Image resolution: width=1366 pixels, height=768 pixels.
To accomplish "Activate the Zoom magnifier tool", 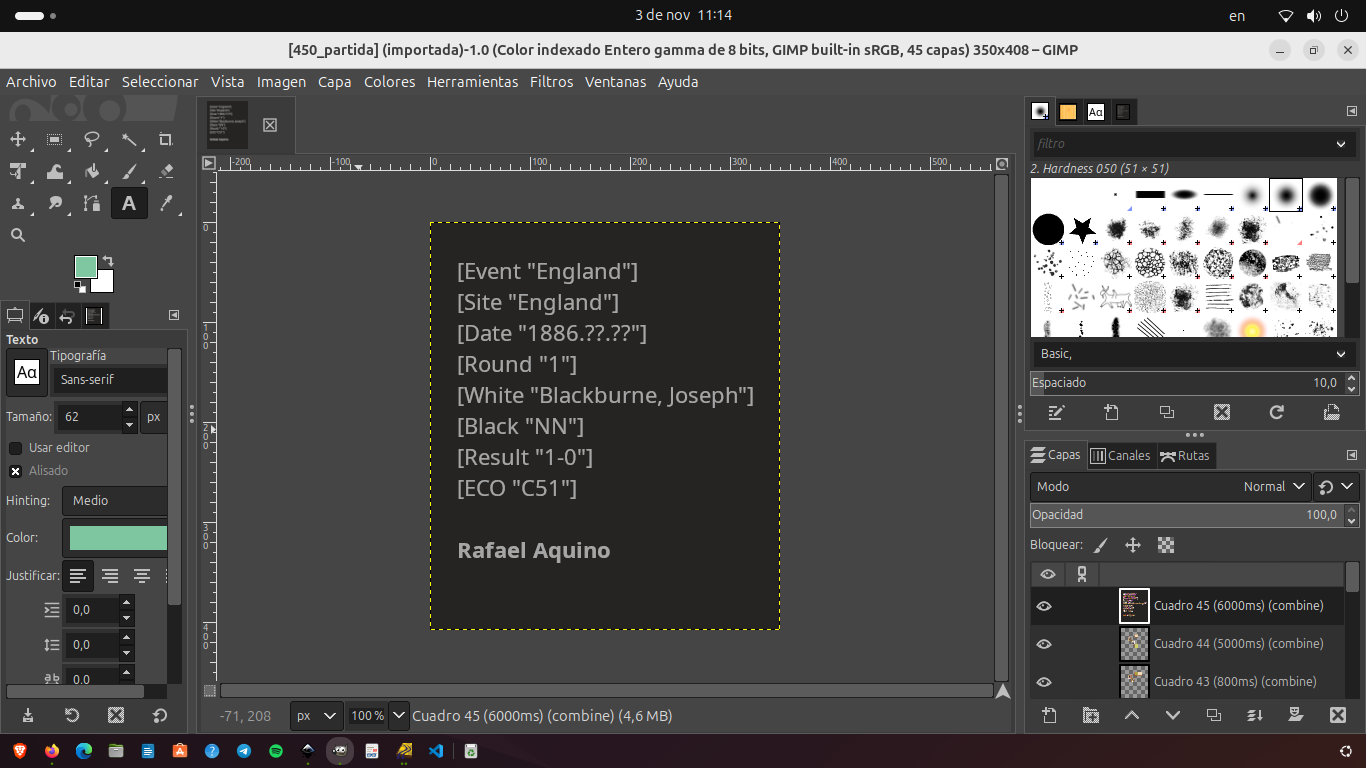I will [18, 235].
